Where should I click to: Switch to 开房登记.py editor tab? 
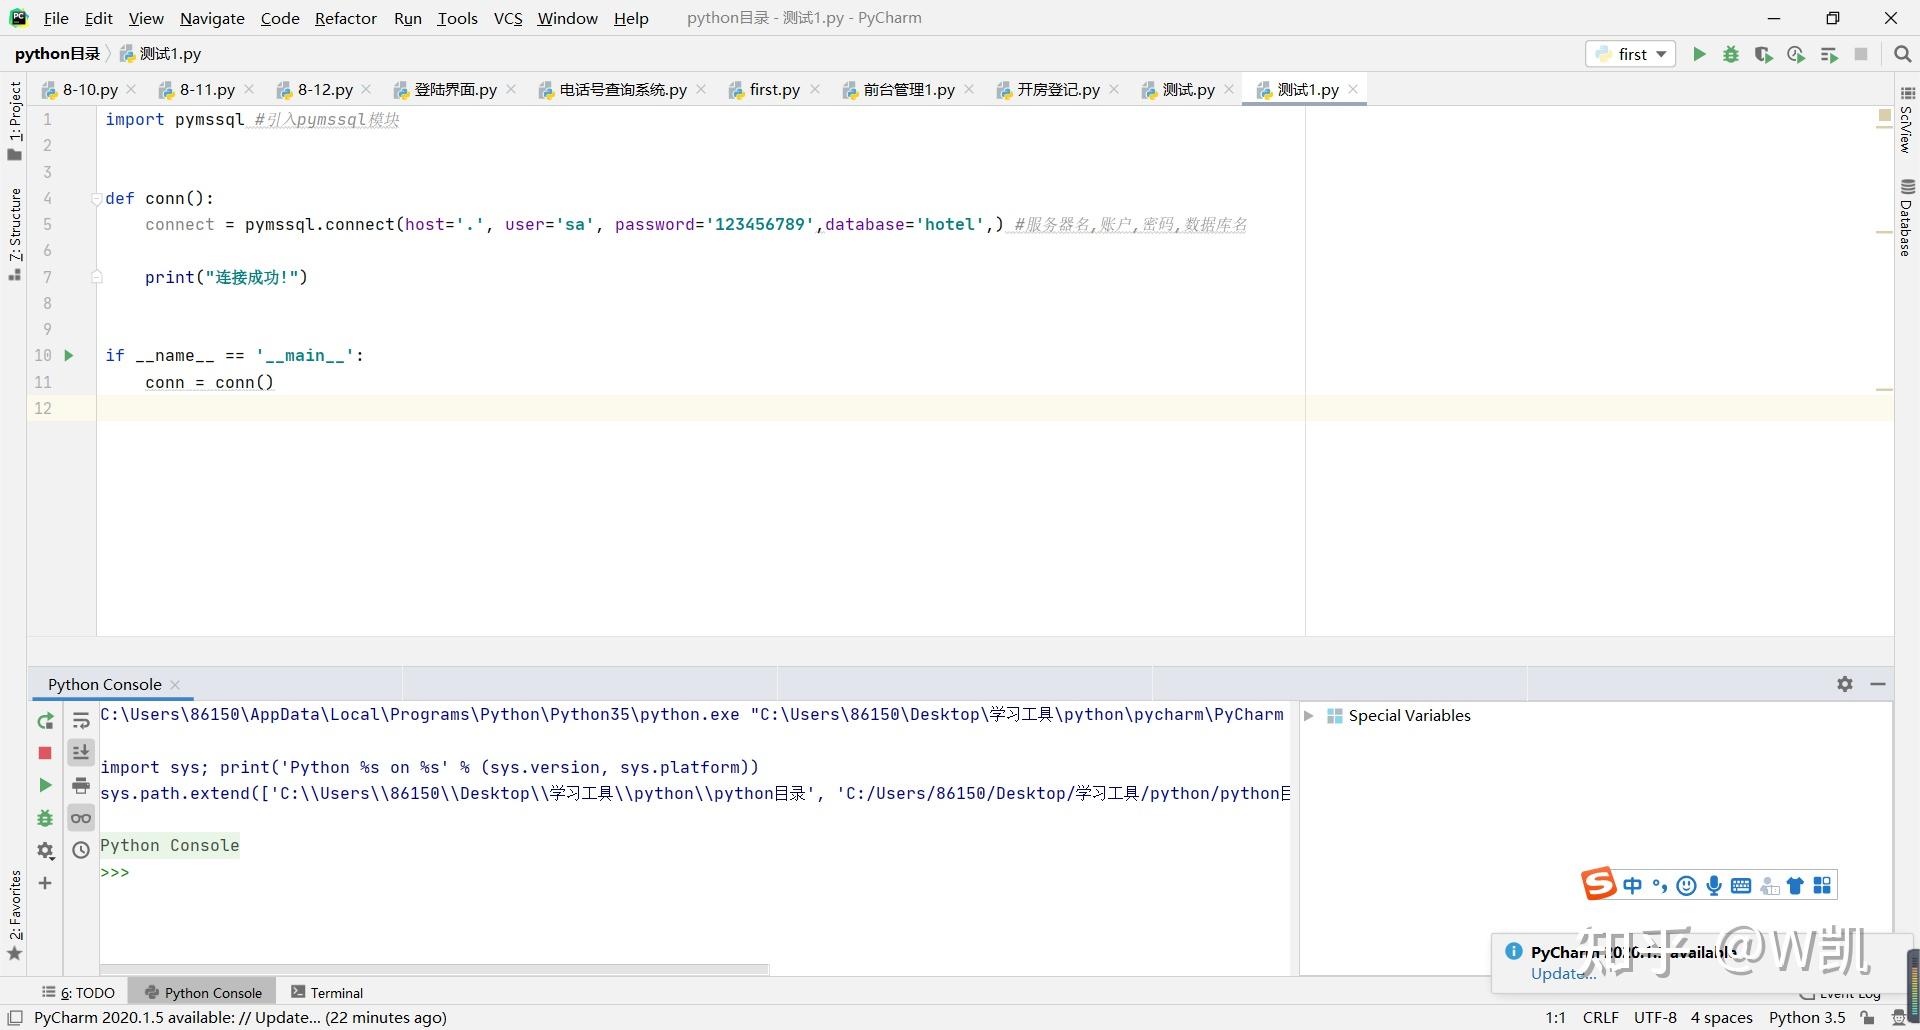tap(1058, 90)
